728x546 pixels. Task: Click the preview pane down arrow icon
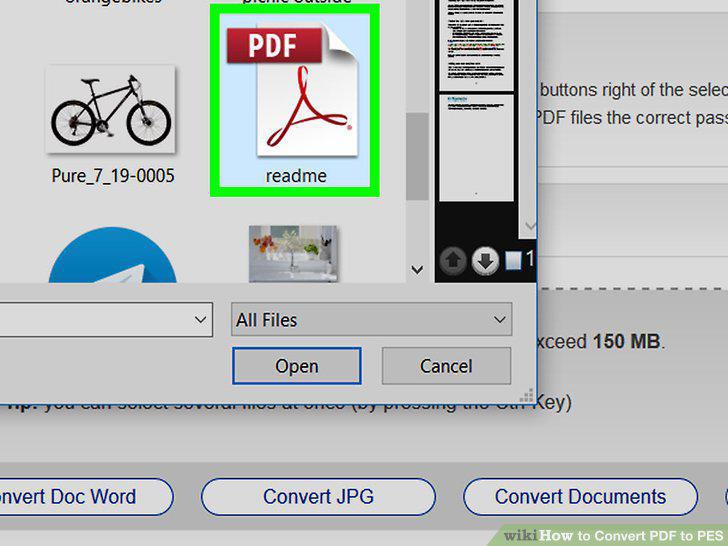click(485, 260)
